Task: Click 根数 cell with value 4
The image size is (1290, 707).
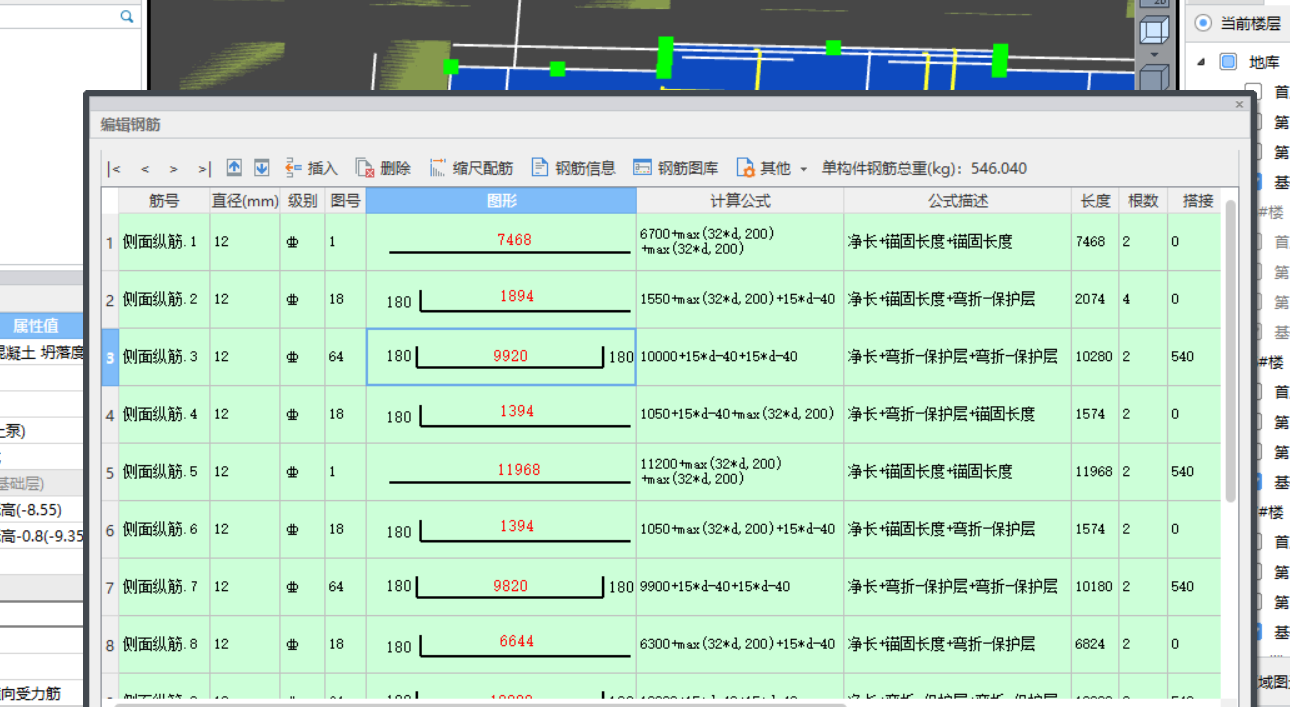Action: (1143, 299)
